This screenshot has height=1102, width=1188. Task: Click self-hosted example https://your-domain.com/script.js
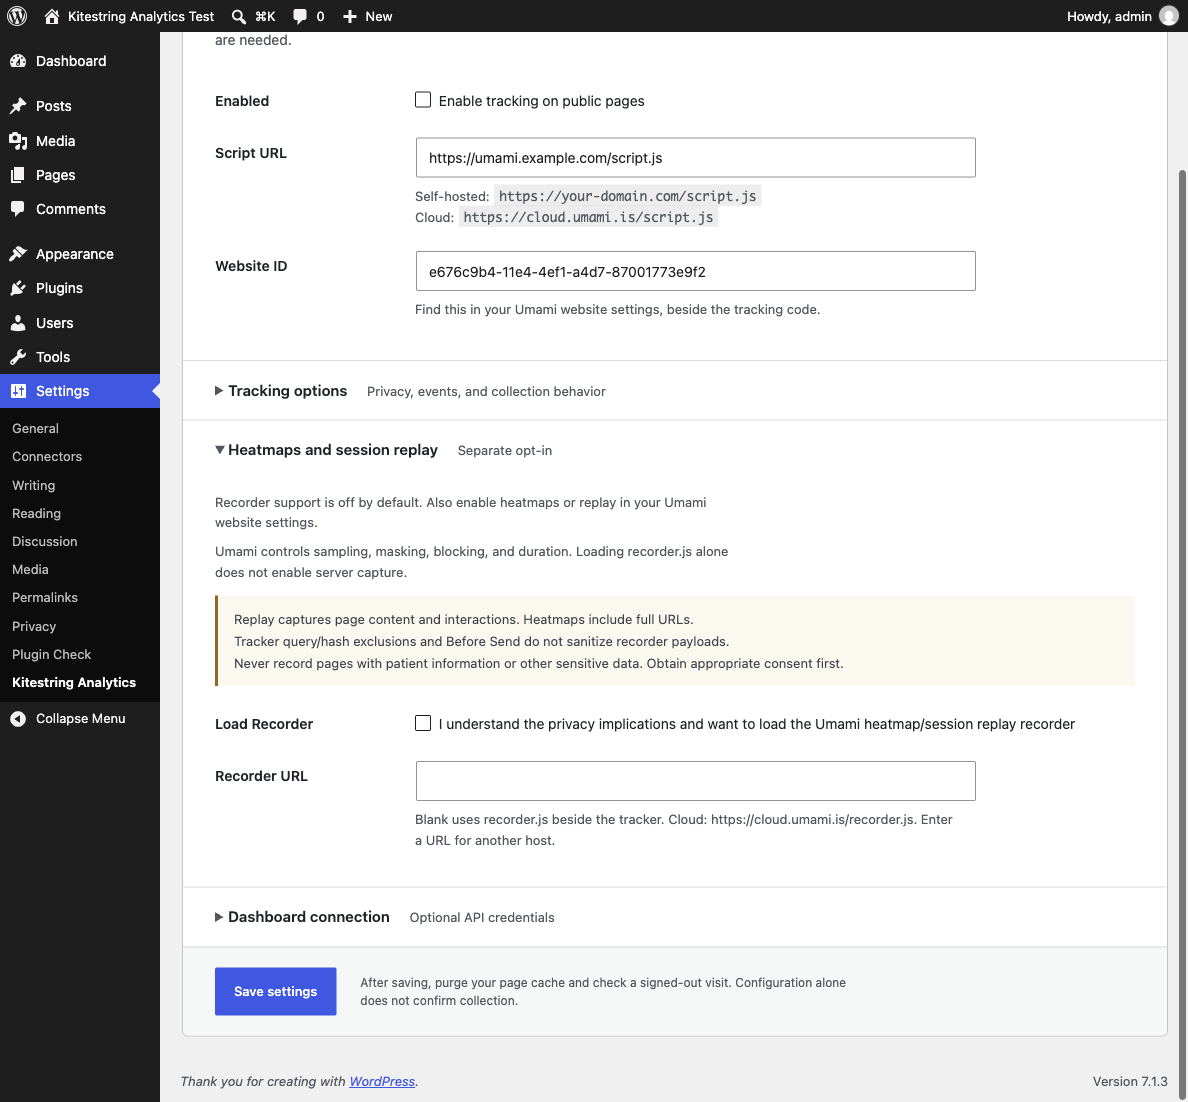[x=627, y=196]
